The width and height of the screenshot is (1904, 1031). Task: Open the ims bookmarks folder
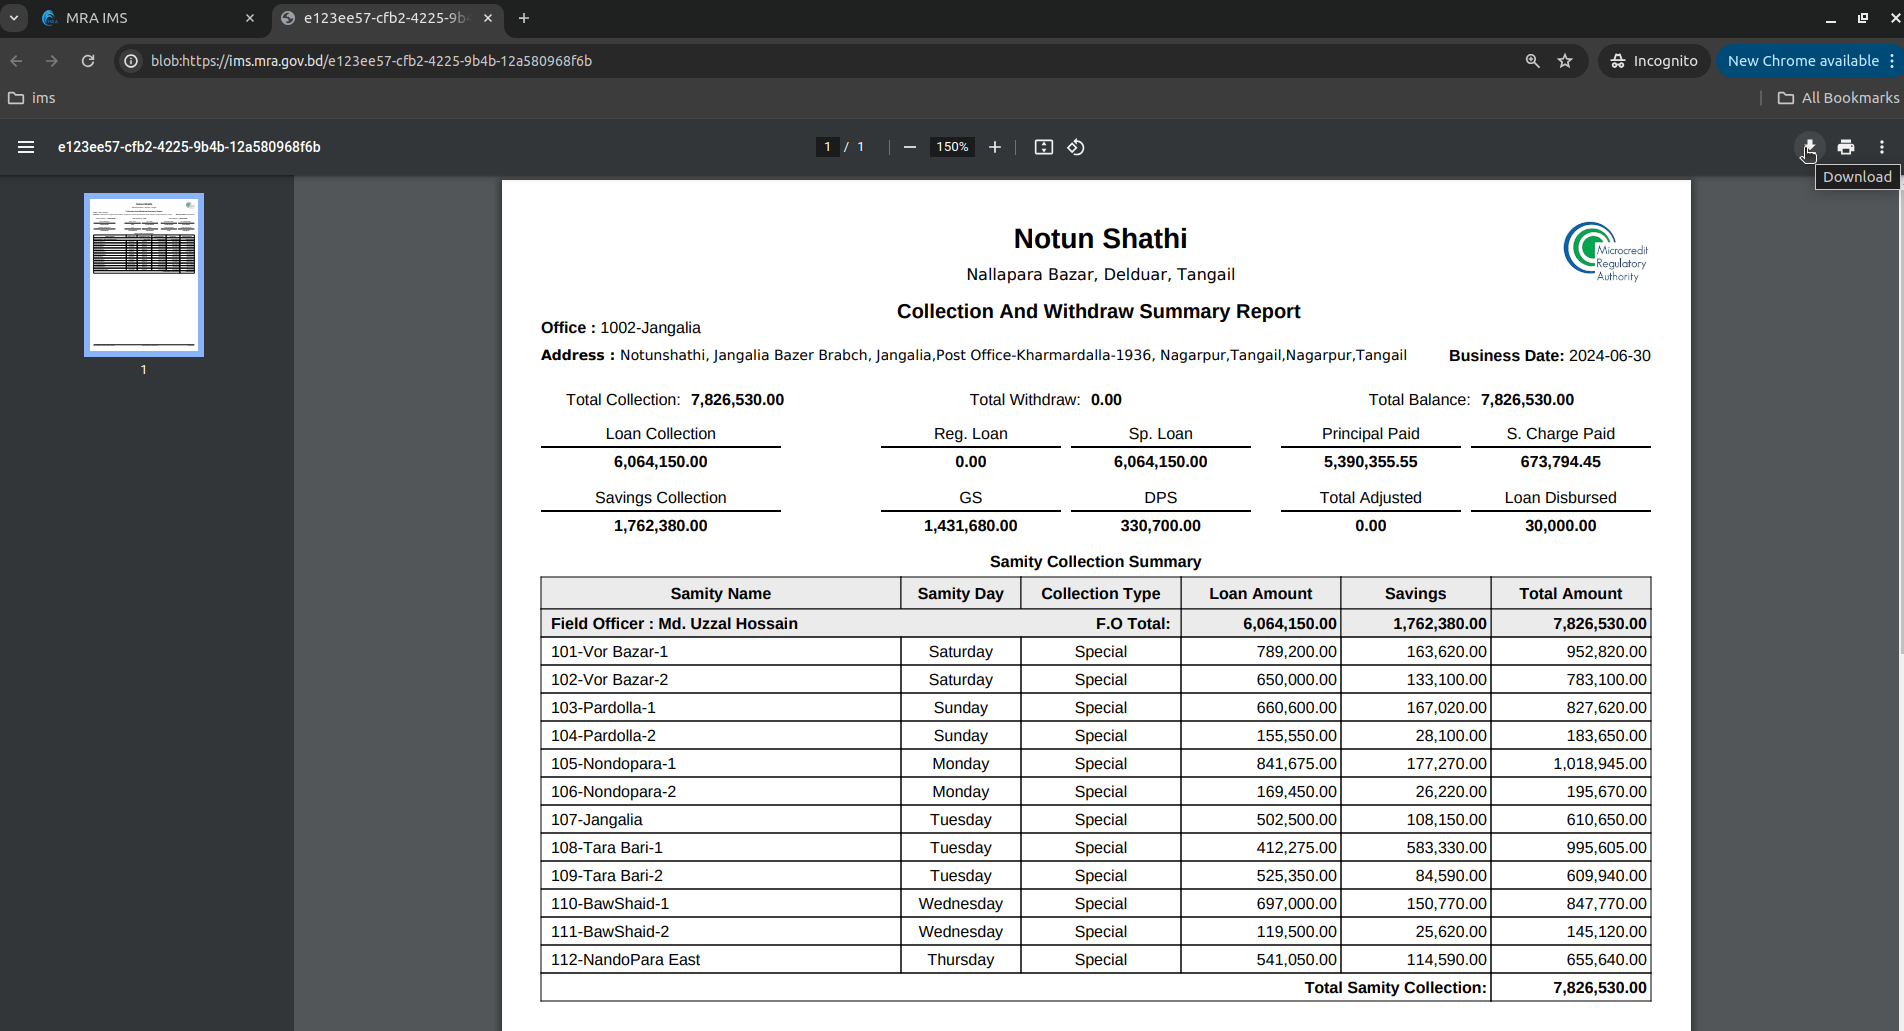click(32, 98)
